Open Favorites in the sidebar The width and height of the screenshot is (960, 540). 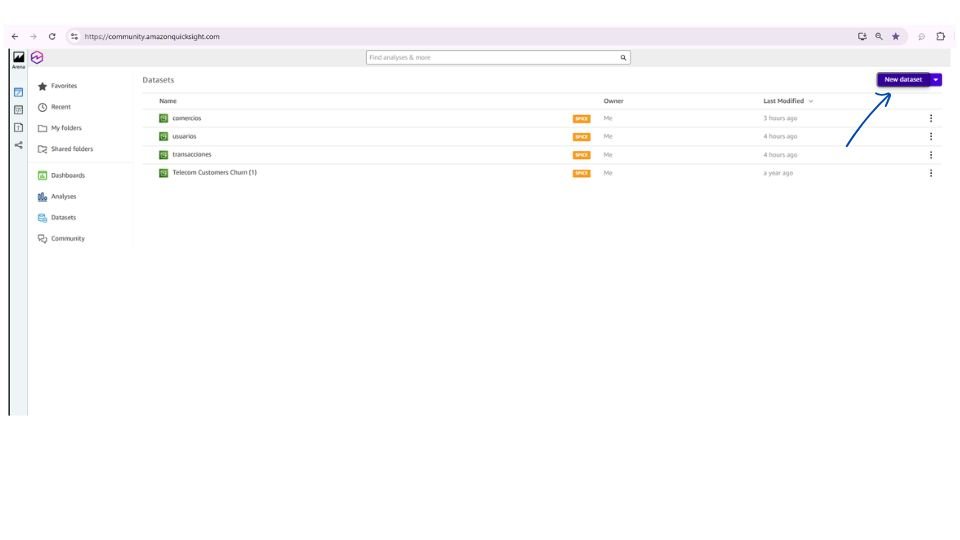(58, 86)
